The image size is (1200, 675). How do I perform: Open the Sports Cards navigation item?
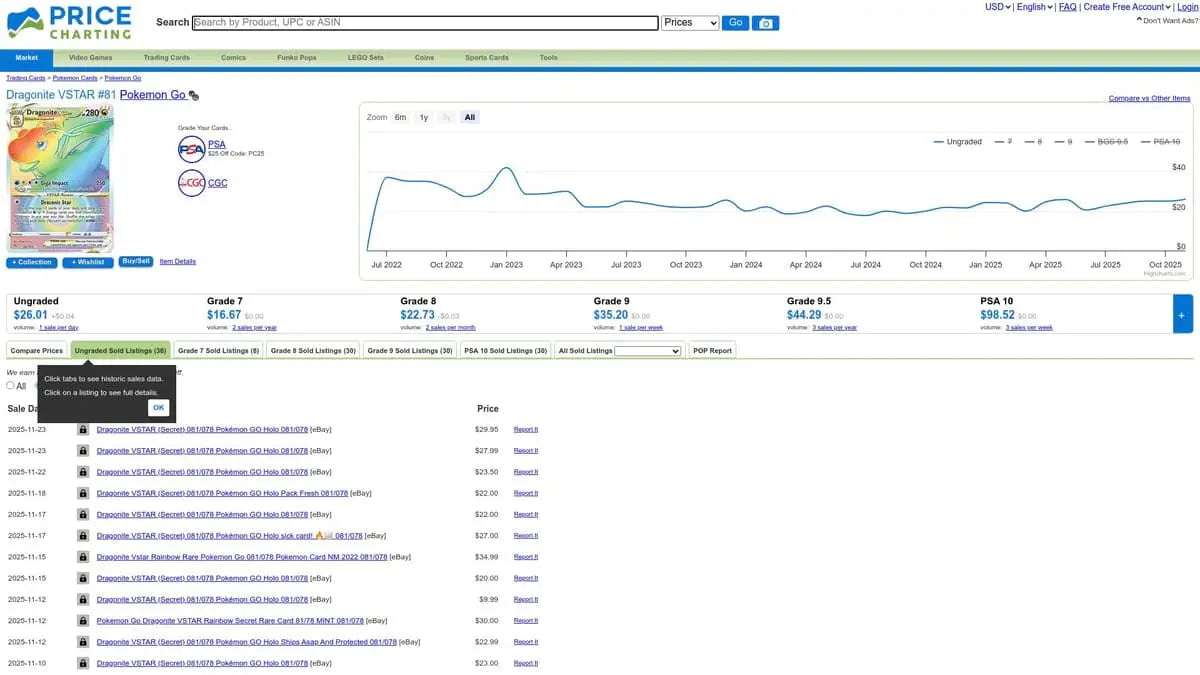pyautogui.click(x=486, y=58)
